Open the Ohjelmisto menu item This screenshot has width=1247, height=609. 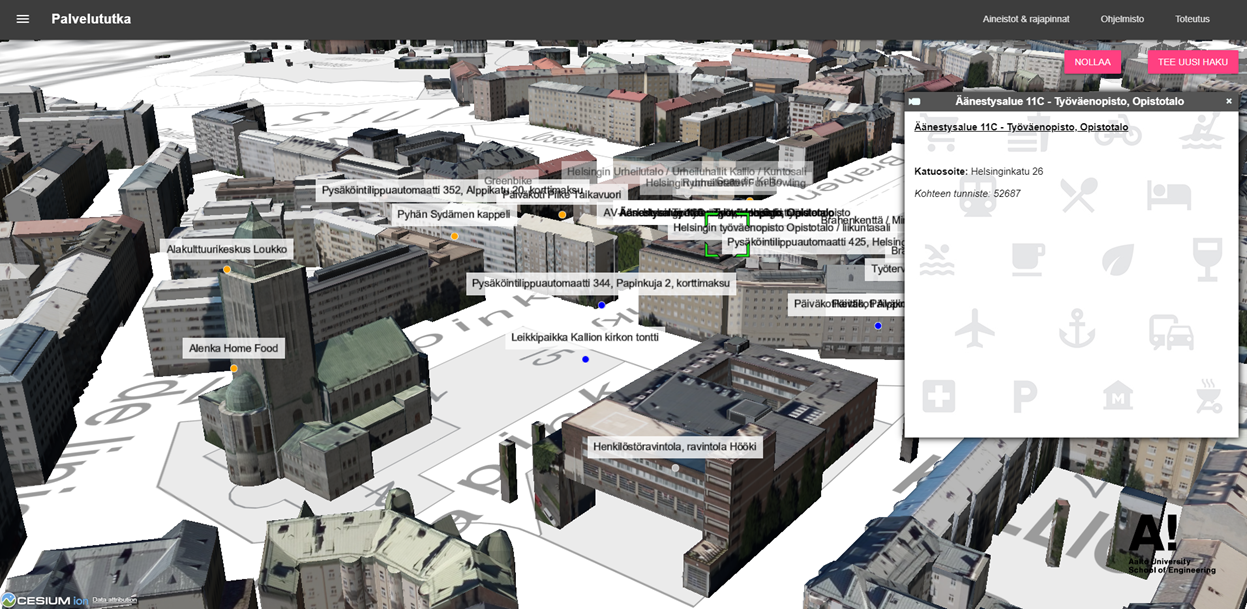(1122, 19)
